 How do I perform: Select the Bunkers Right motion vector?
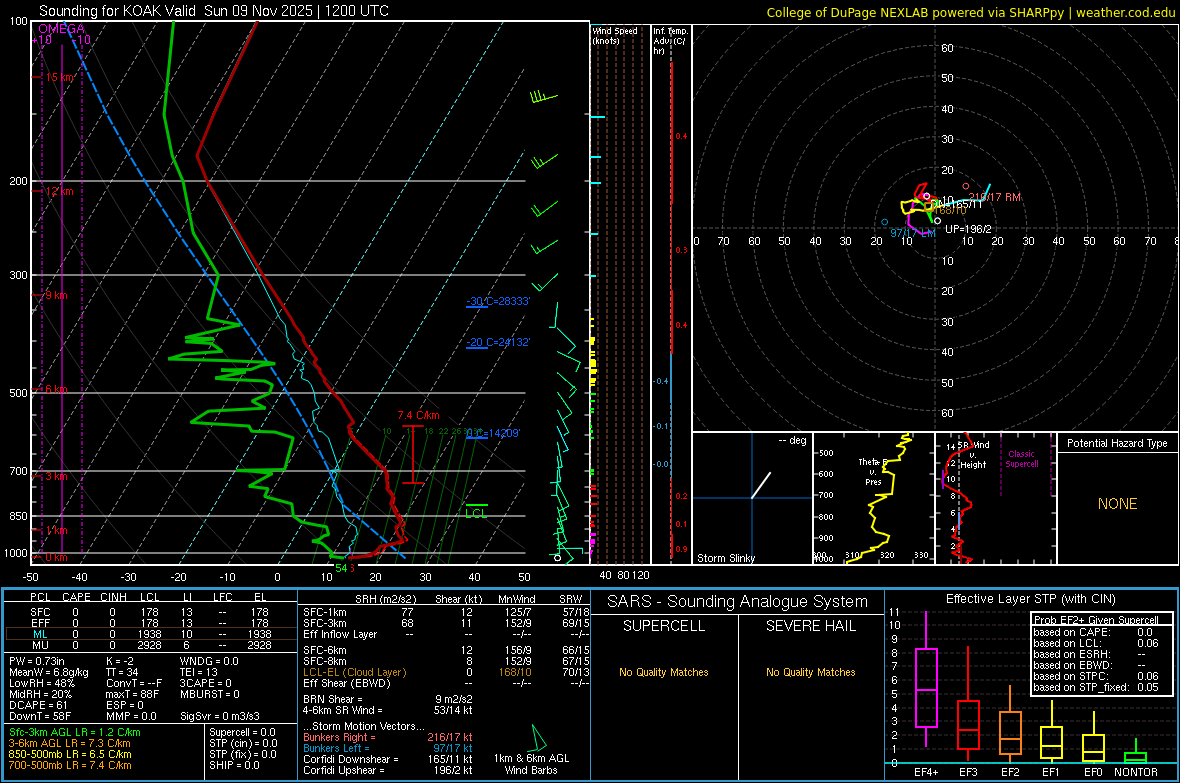[x=388, y=738]
